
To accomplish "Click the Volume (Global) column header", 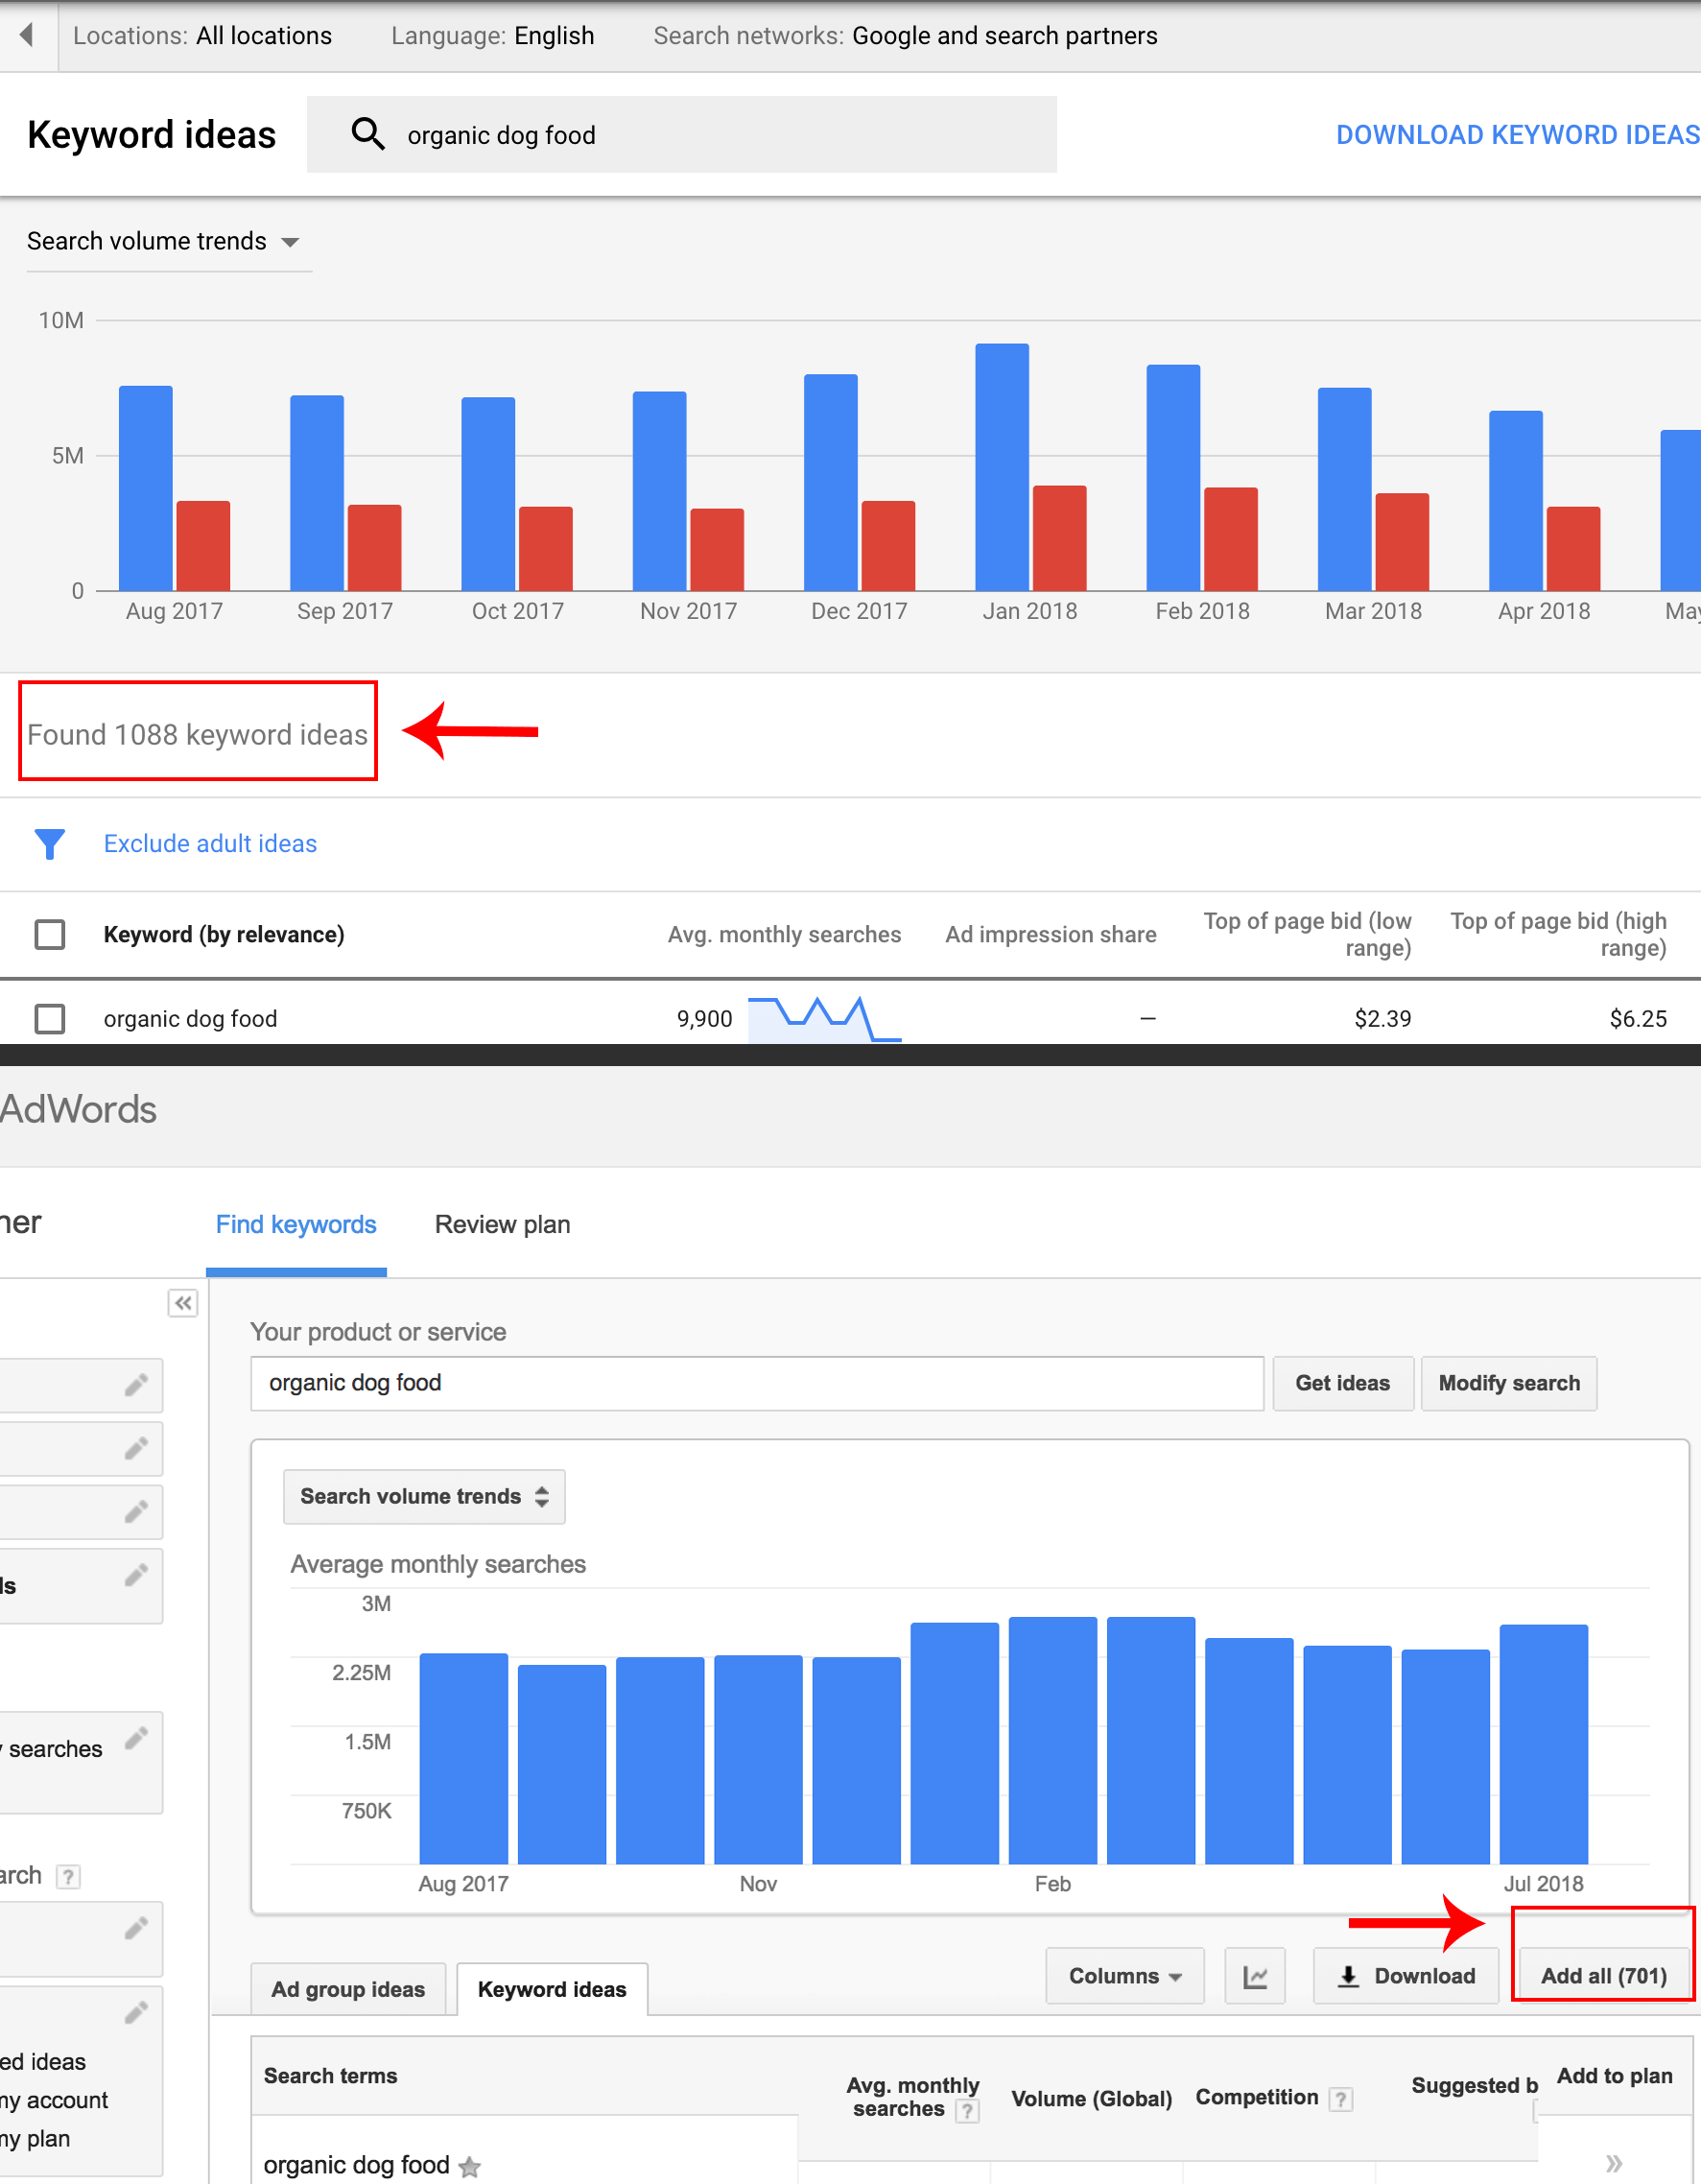I will pos(1091,2099).
